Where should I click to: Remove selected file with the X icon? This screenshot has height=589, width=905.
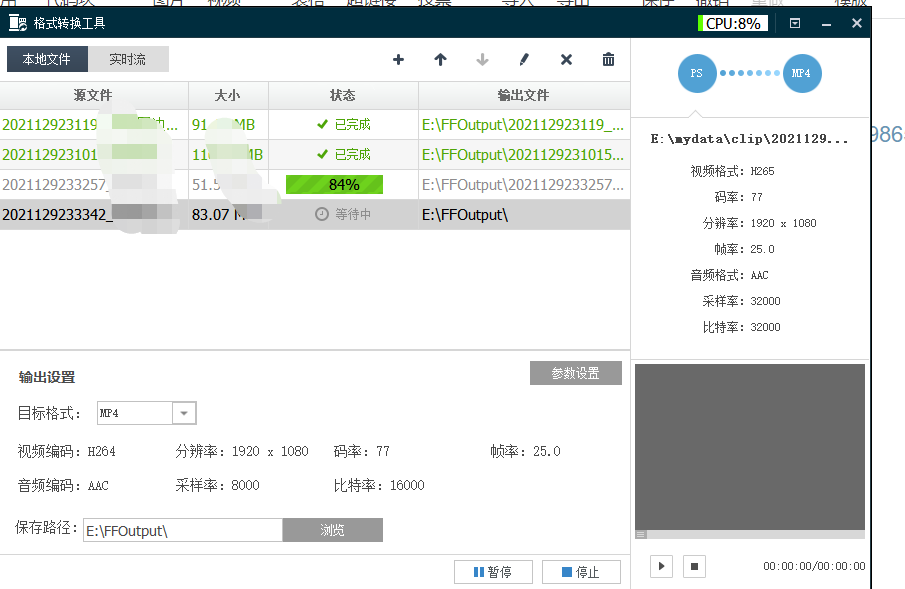pos(566,59)
